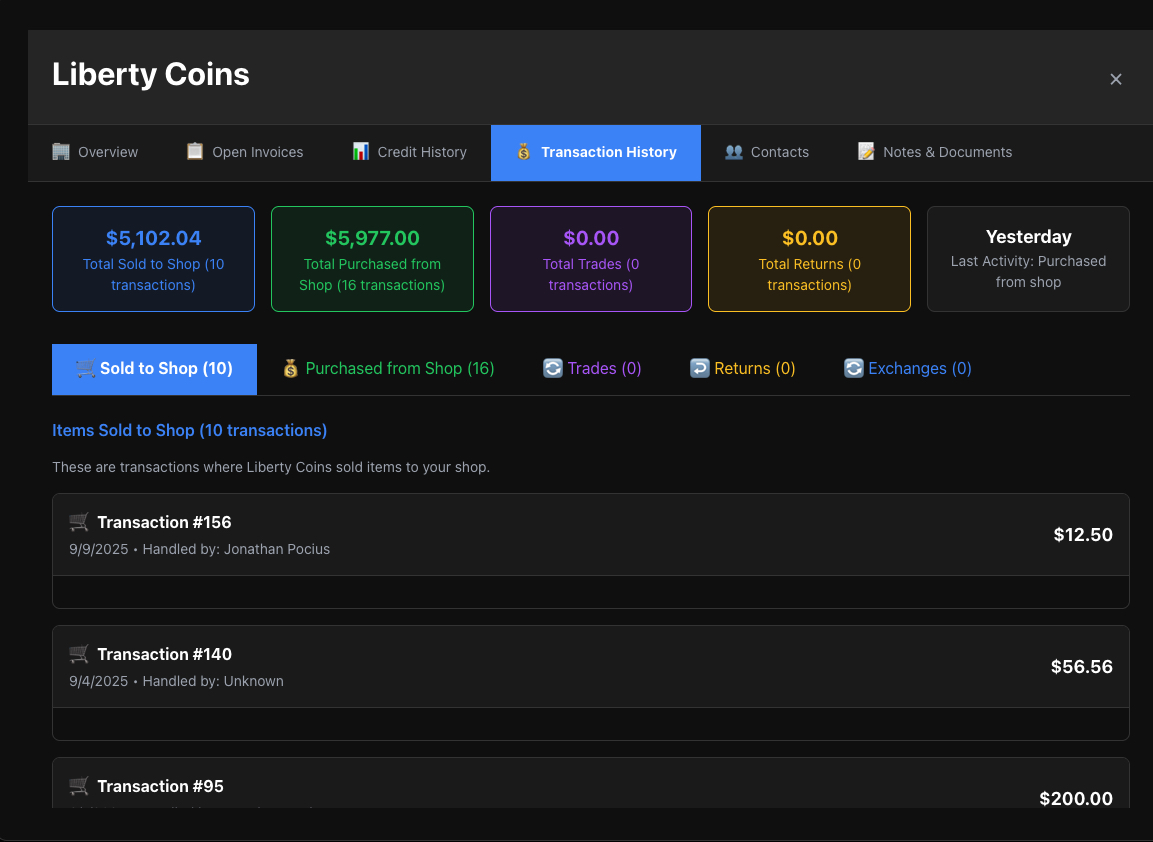Click the Total Sold to Shop summary card
1153x842 pixels.
coord(153,258)
